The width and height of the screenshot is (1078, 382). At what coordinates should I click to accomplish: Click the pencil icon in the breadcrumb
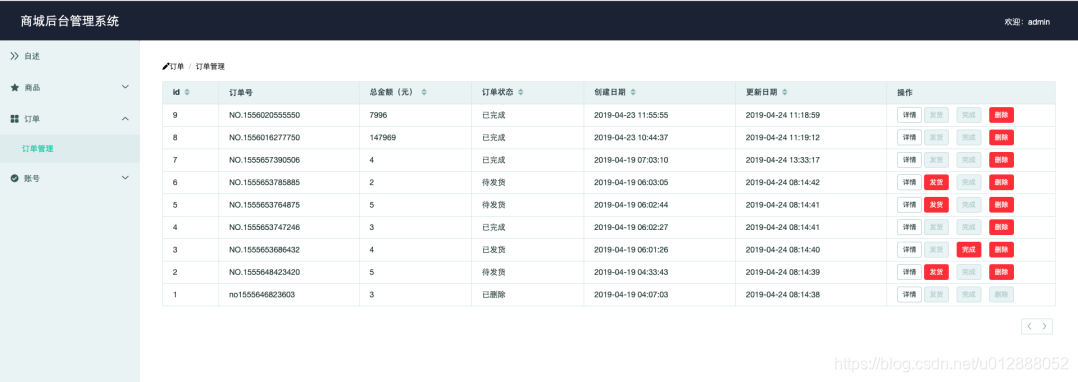[166, 67]
